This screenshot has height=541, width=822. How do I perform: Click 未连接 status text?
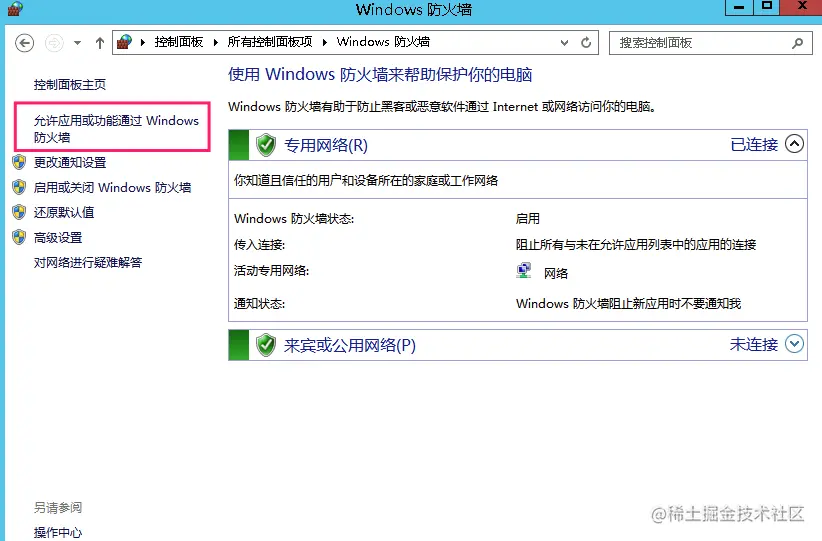pyautogui.click(x=754, y=344)
